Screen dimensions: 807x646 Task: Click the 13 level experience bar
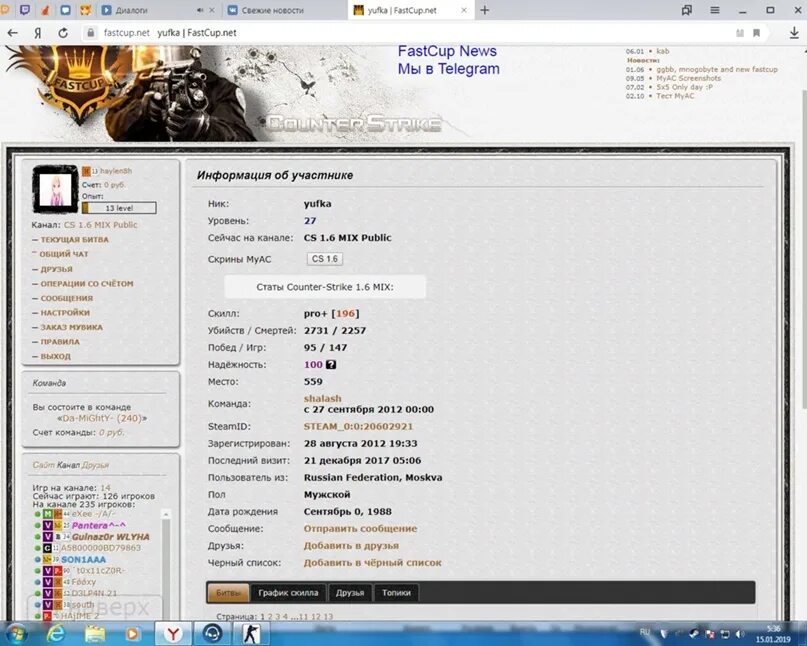(x=119, y=208)
